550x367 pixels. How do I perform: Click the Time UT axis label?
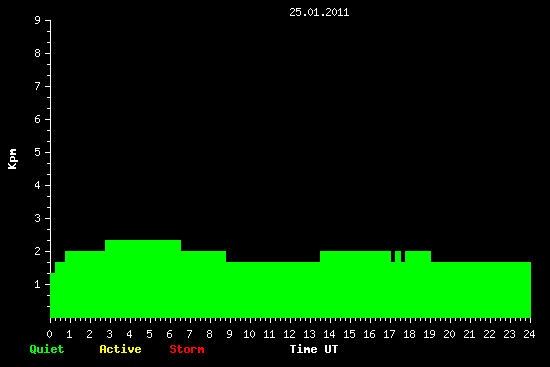pyautogui.click(x=314, y=349)
